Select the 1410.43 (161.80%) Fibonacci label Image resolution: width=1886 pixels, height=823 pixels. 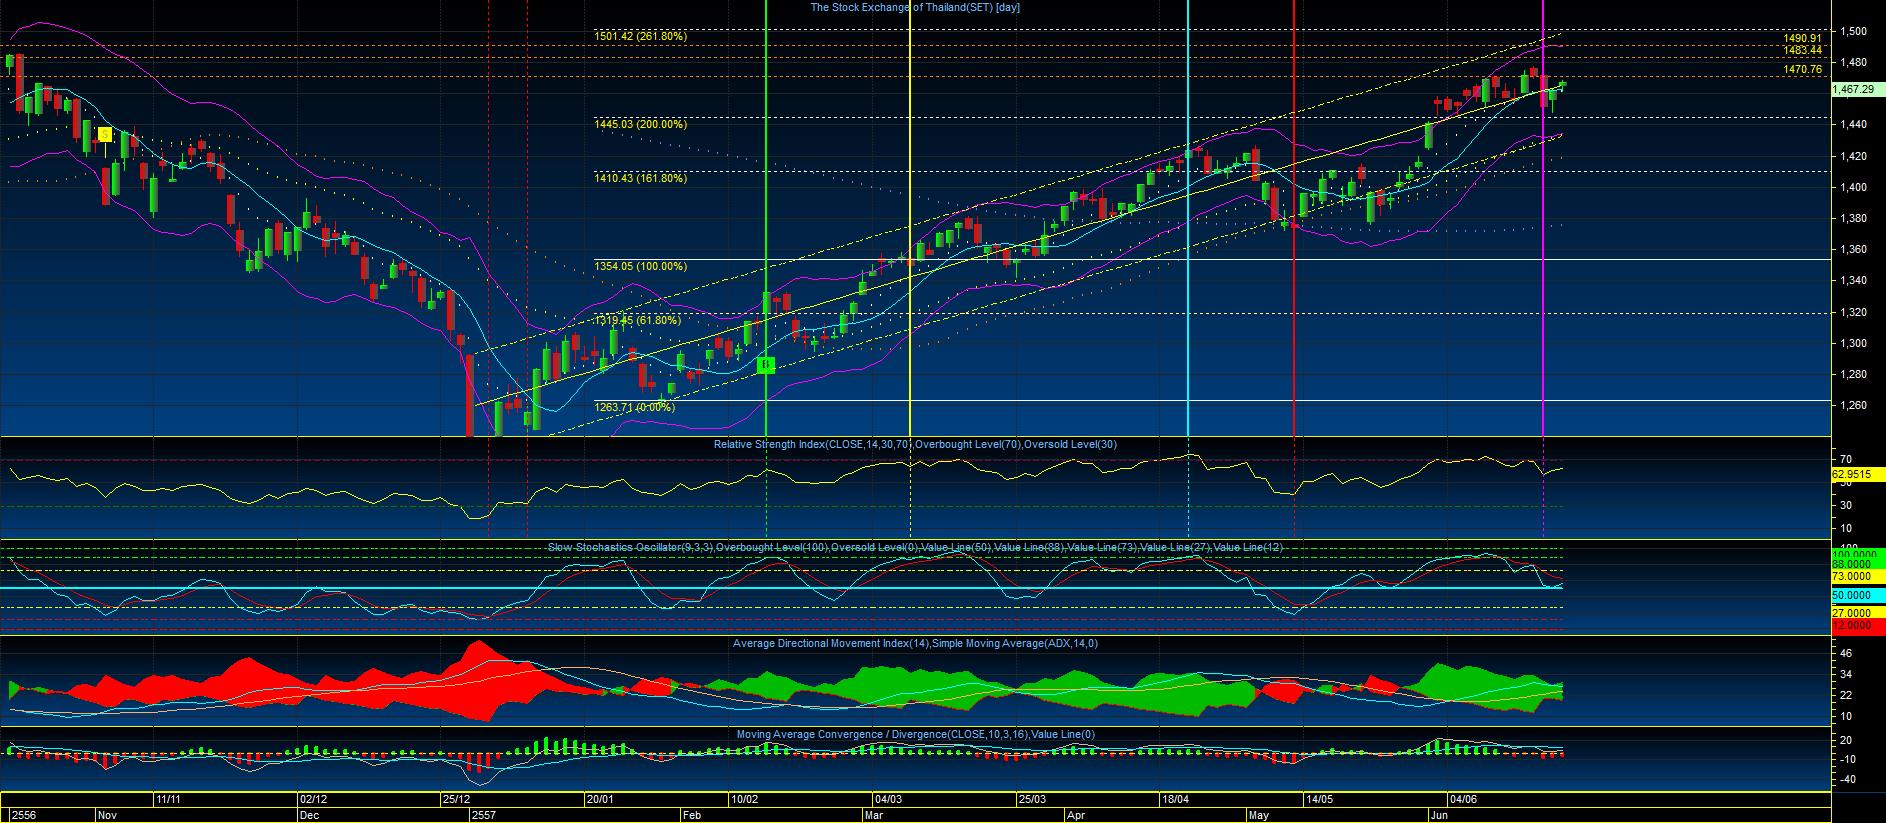(640, 178)
